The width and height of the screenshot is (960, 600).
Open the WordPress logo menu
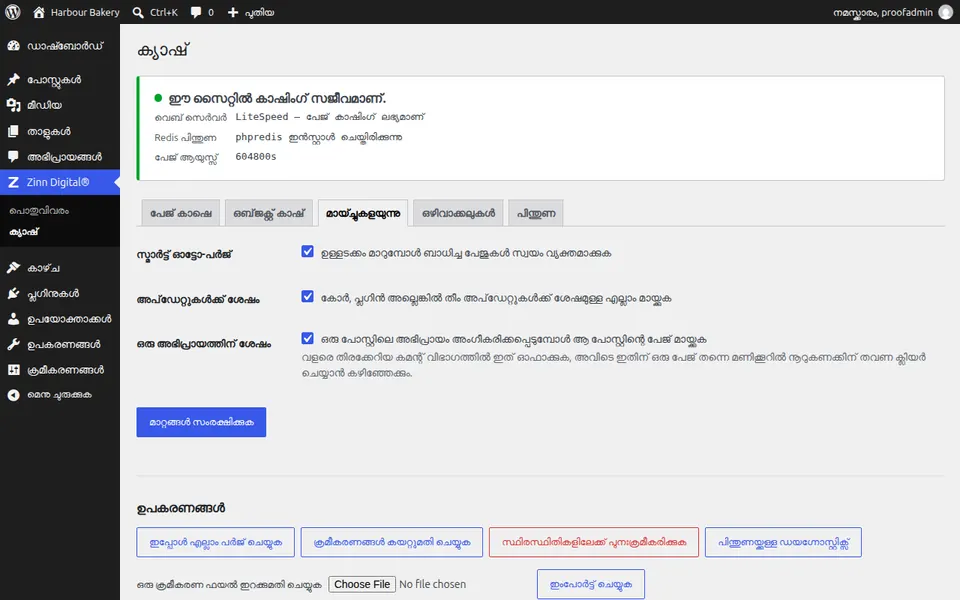point(13,12)
